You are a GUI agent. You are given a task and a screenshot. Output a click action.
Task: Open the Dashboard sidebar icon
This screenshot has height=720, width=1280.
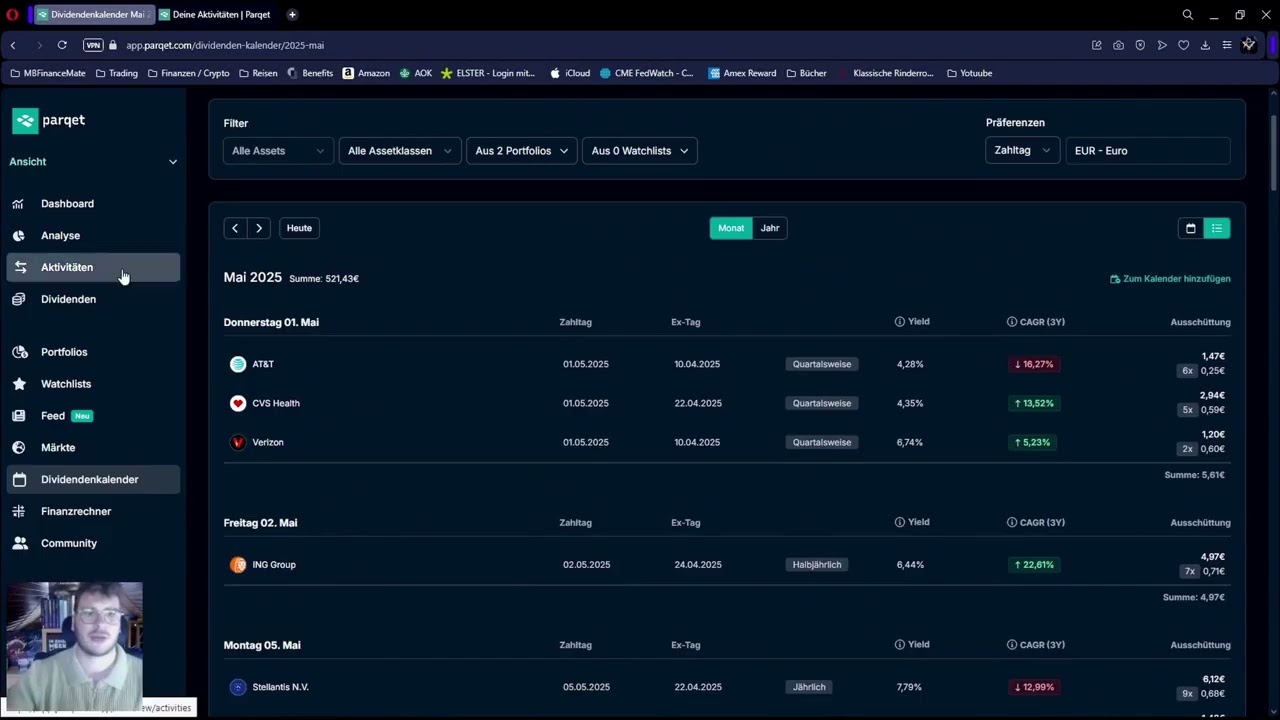click(18, 204)
